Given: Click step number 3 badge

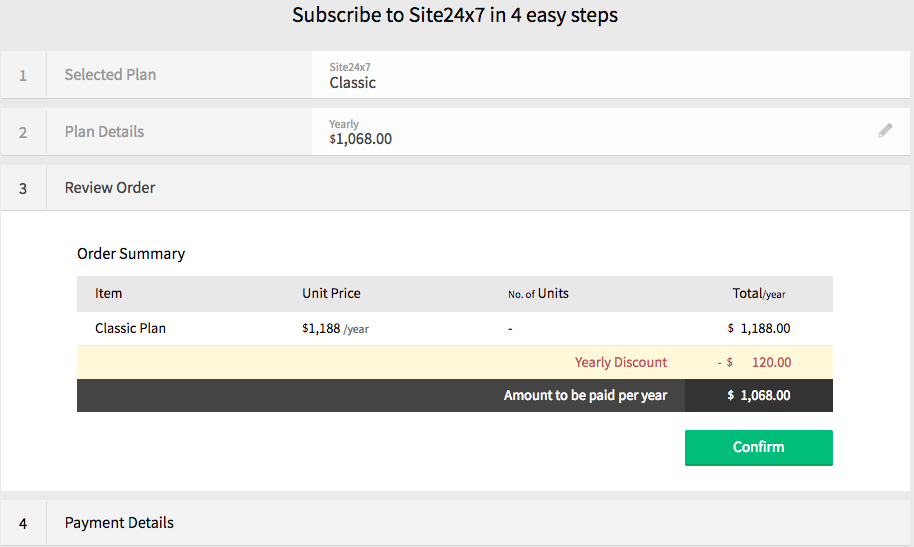Looking at the screenshot, I should click(x=23, y=188).
